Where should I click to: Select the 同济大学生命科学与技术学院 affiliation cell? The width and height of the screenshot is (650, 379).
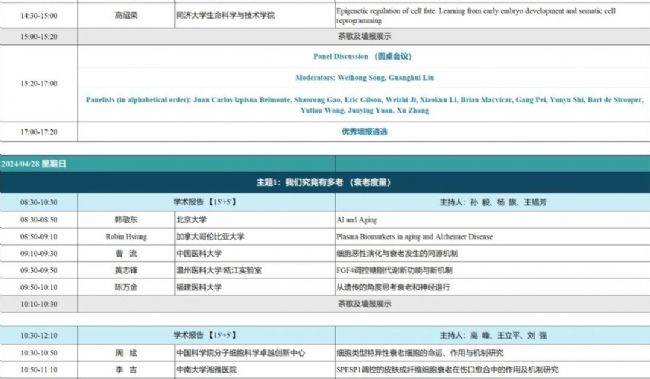click(255, 15)
